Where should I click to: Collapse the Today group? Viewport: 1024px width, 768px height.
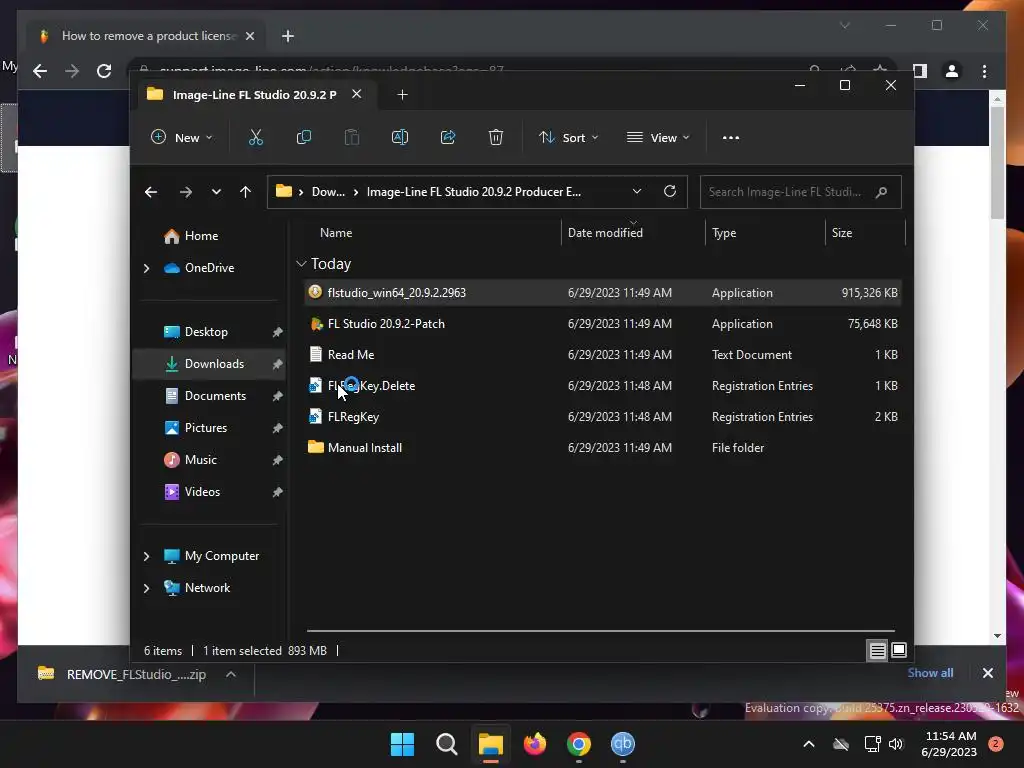pyautogui.click(x=301, y=264)
